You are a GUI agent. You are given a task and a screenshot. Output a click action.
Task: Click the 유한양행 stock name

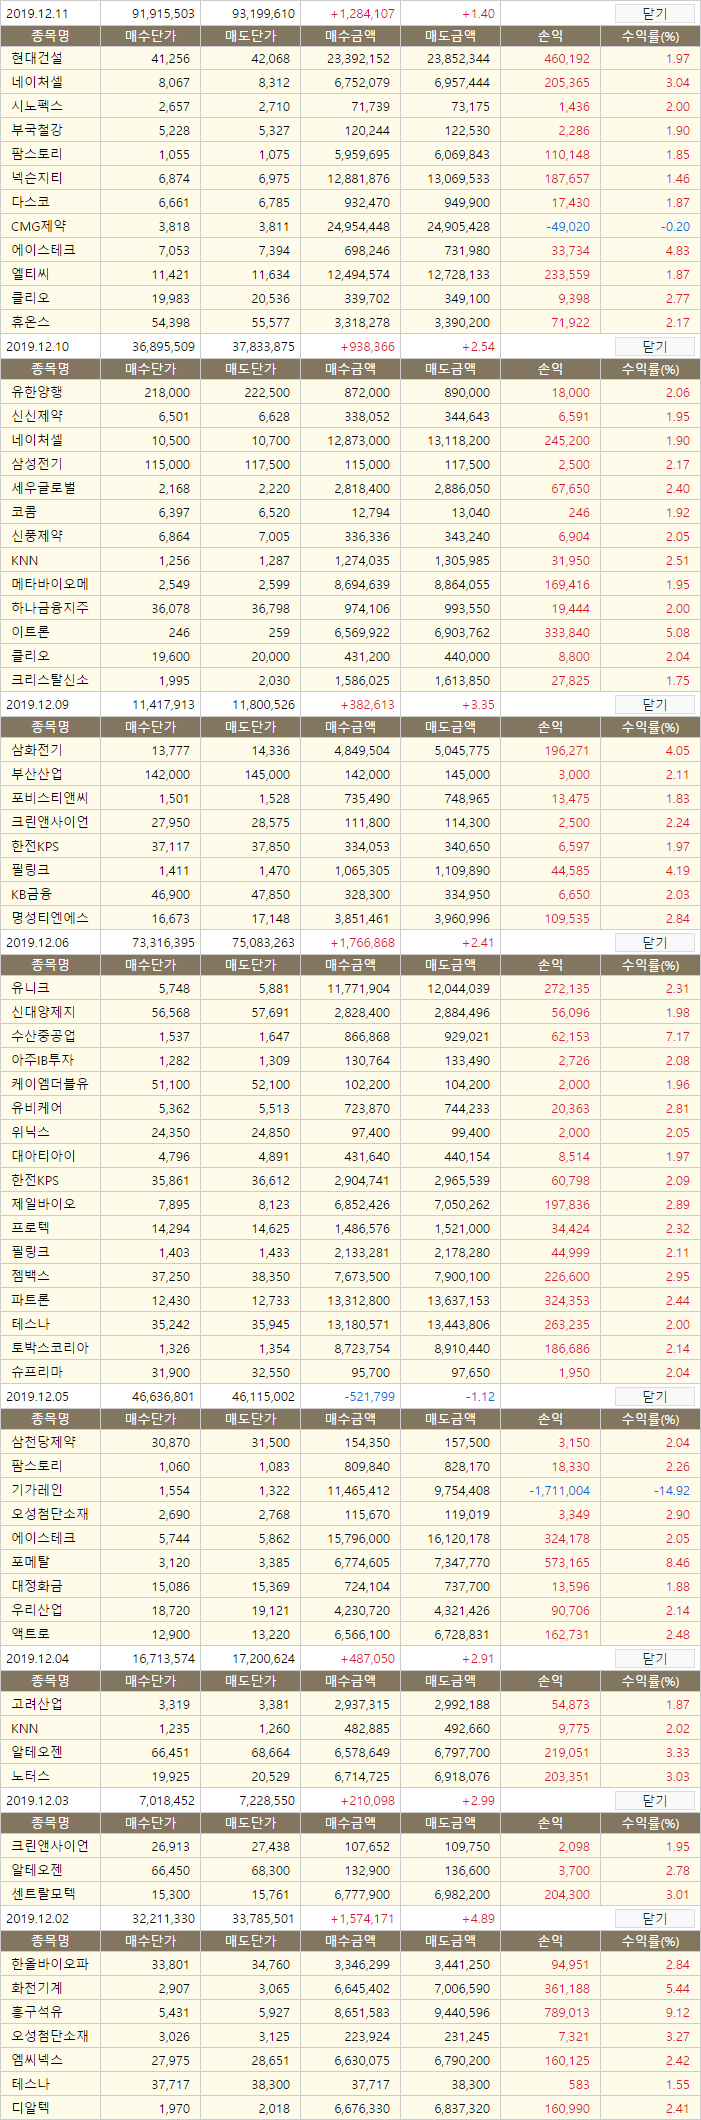(36, 392)
